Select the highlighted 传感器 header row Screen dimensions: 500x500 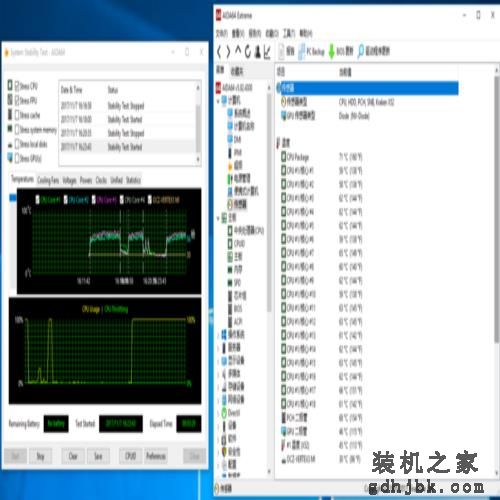click(367, 88)
